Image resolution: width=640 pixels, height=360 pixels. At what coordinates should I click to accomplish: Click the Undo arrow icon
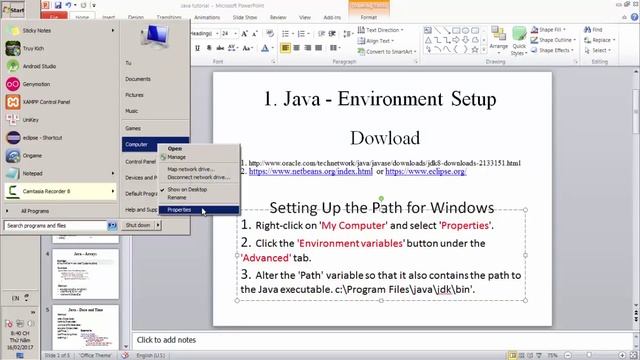coord(69,5)
